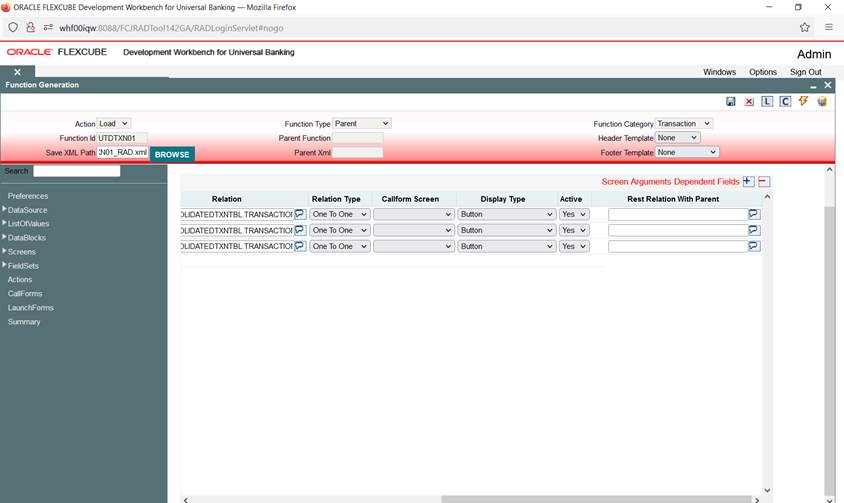Click the horizontal scrollbar left arrow
844x503 pixels.
186,500
